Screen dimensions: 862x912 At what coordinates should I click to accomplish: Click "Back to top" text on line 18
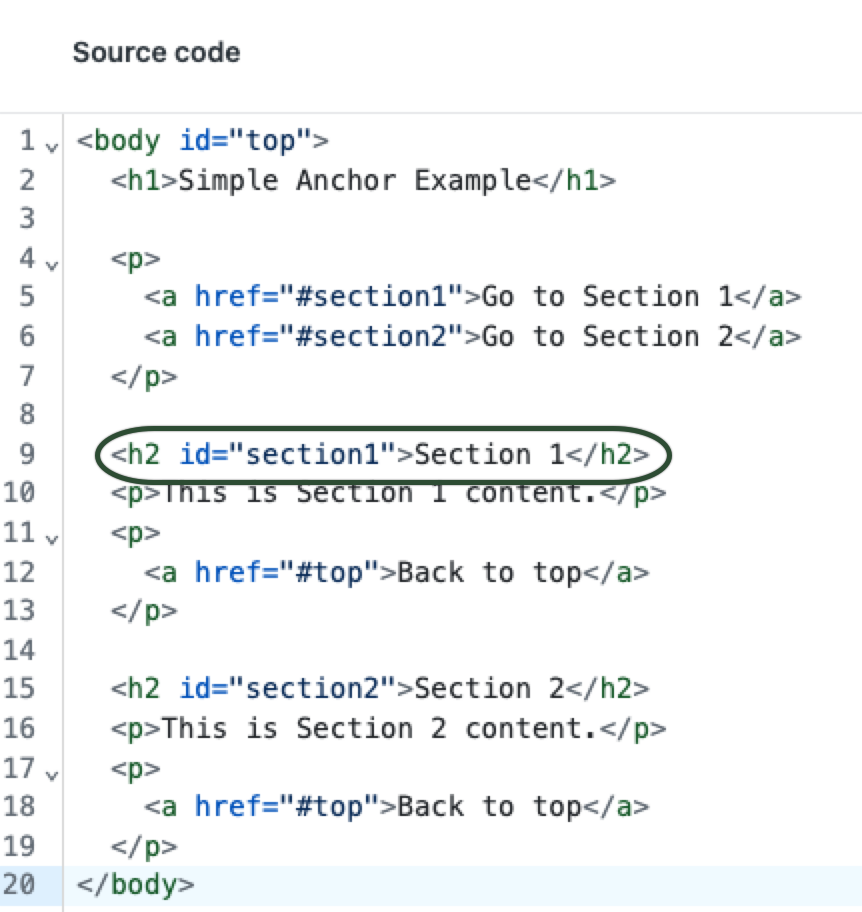(489, 807)
